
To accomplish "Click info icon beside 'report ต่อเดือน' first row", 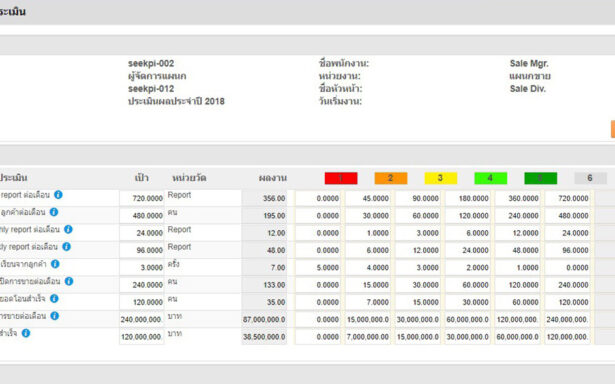I will [x=58, y=195].
